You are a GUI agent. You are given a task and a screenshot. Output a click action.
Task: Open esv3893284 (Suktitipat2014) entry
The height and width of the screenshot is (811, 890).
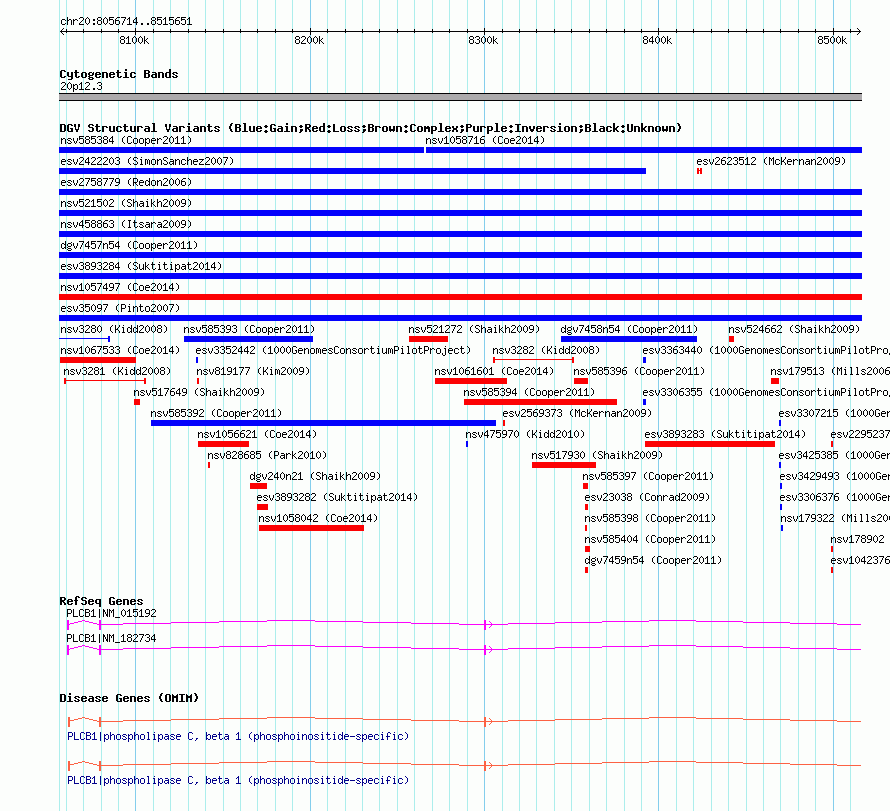[141, 266]
